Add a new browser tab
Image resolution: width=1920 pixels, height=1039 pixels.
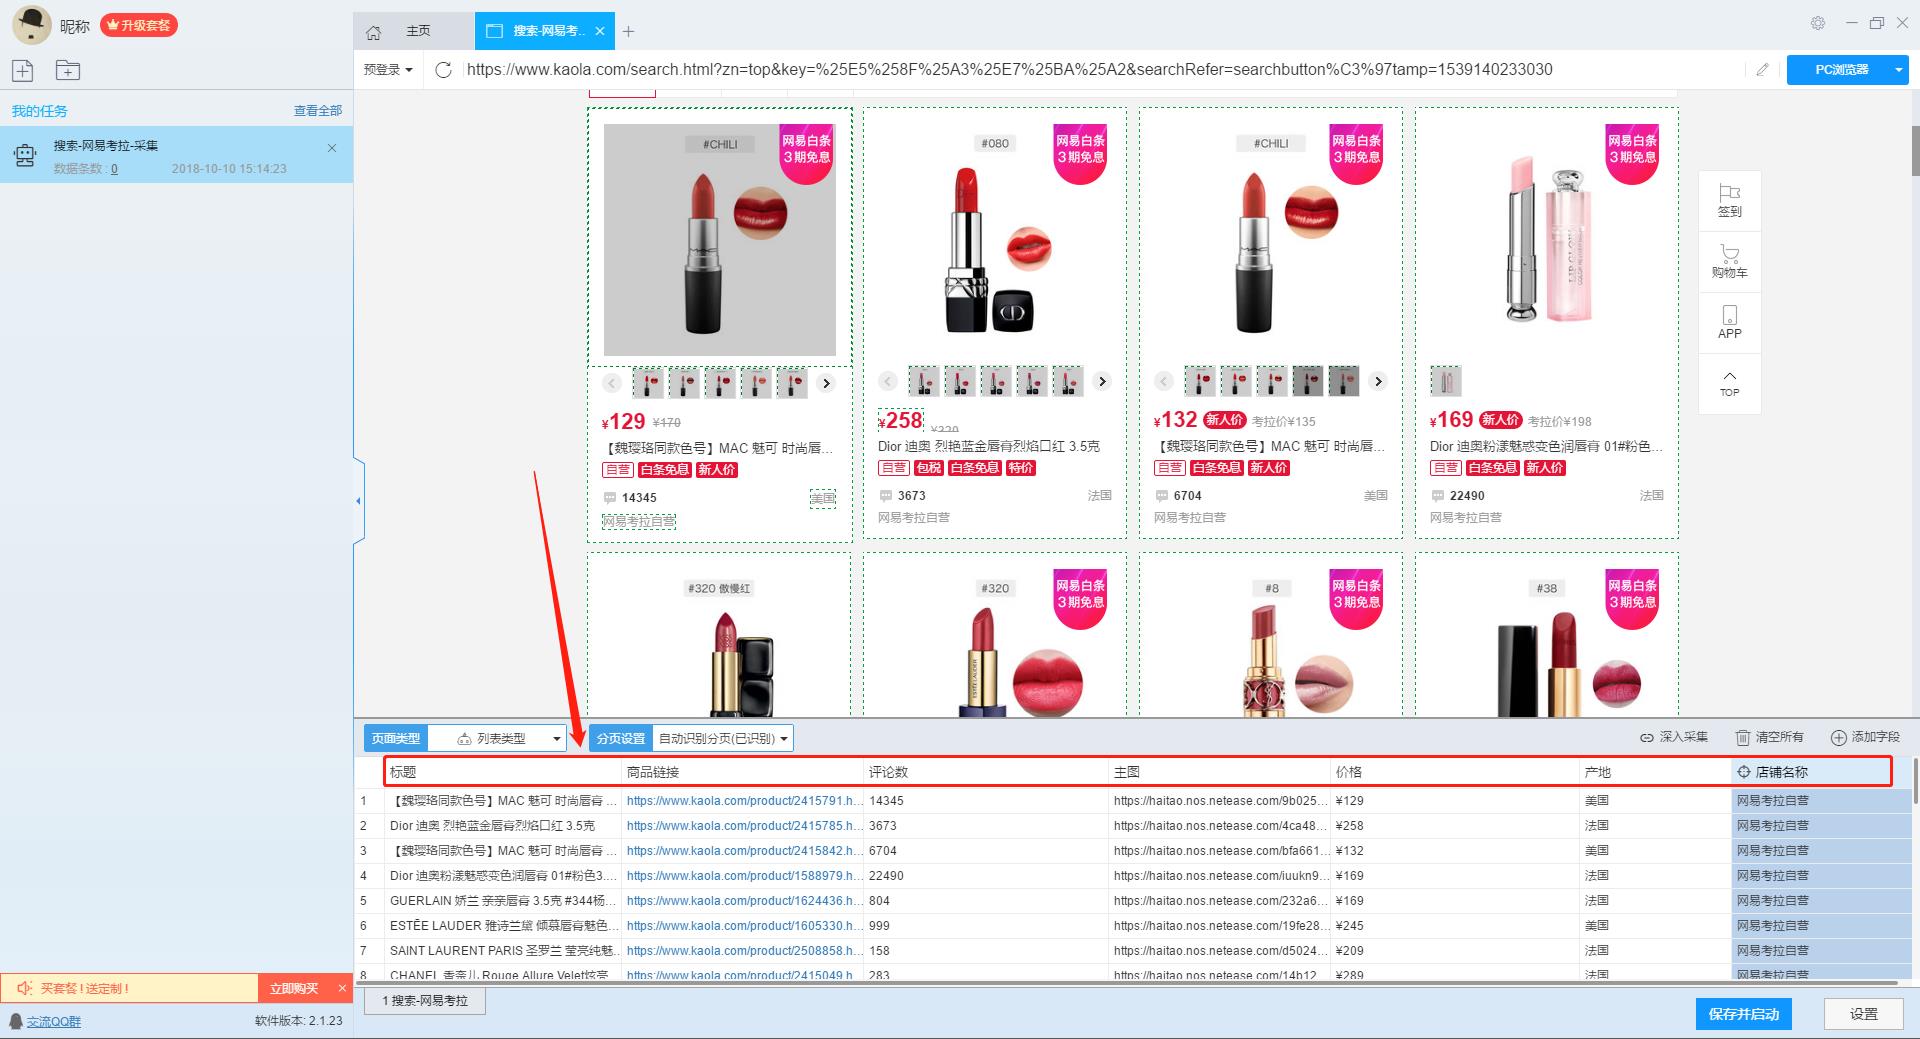tap(628, 31)
